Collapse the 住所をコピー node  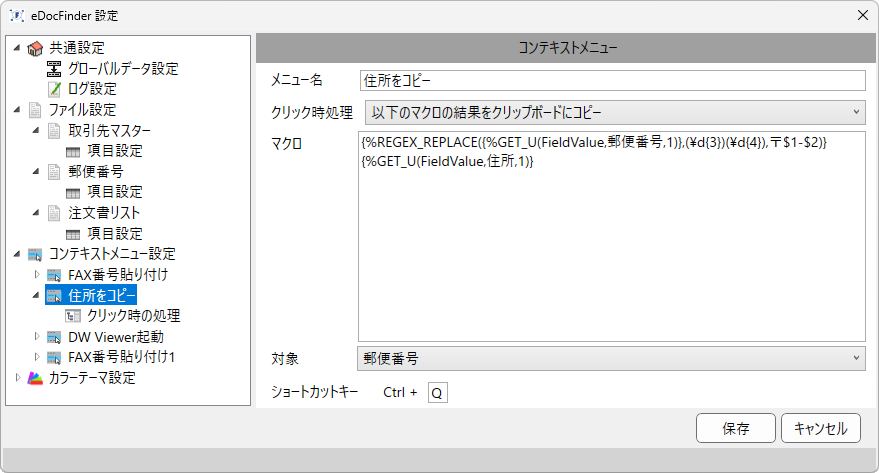point(36,295)
